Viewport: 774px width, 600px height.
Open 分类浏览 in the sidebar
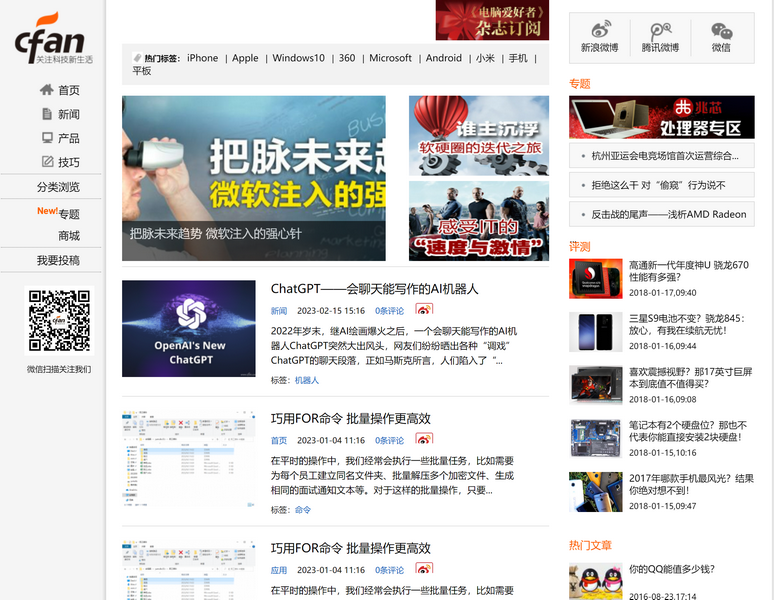click(58, 187)
